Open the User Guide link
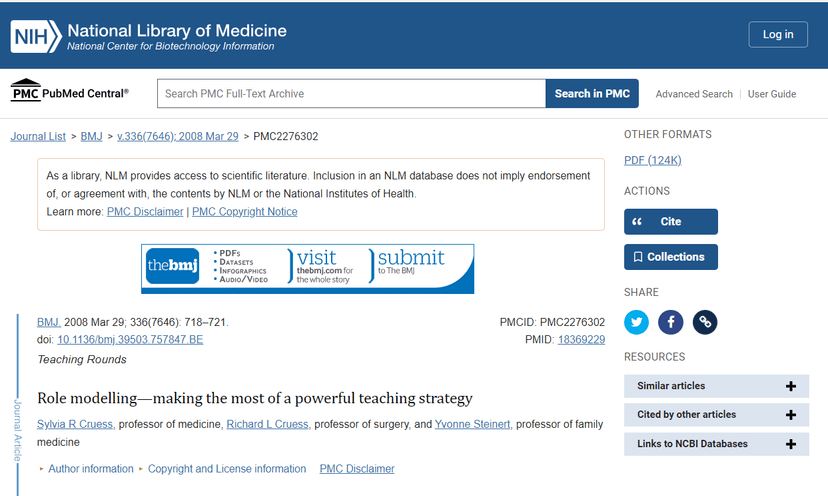The height and width of the screenshot is (496, 828). coord(772,94)
